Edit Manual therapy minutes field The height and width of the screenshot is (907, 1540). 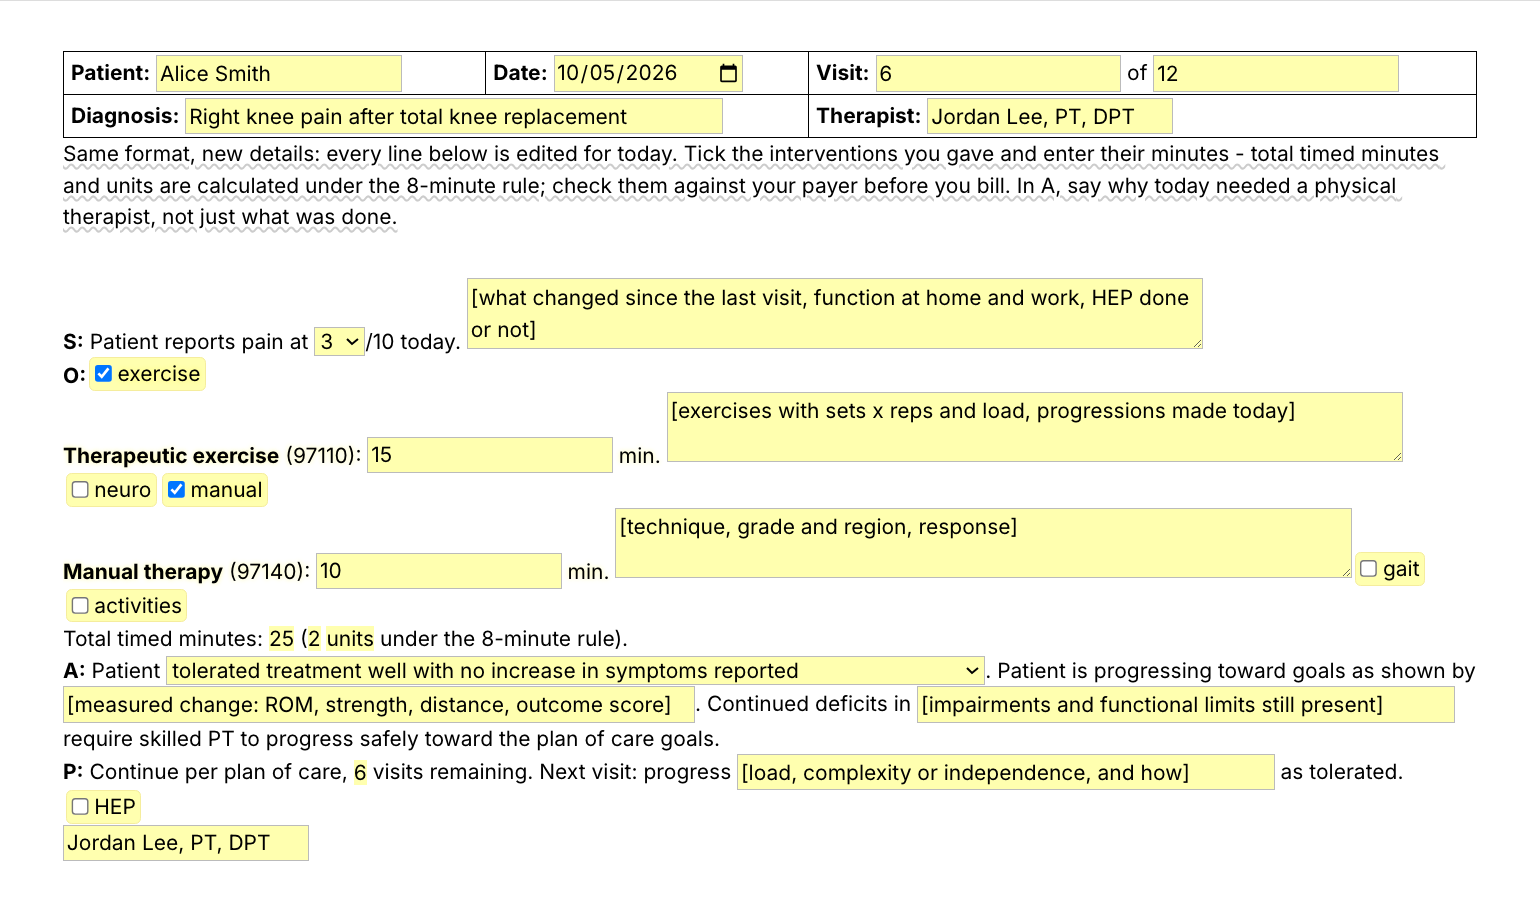pyautogui.click(x=439, y=571)
